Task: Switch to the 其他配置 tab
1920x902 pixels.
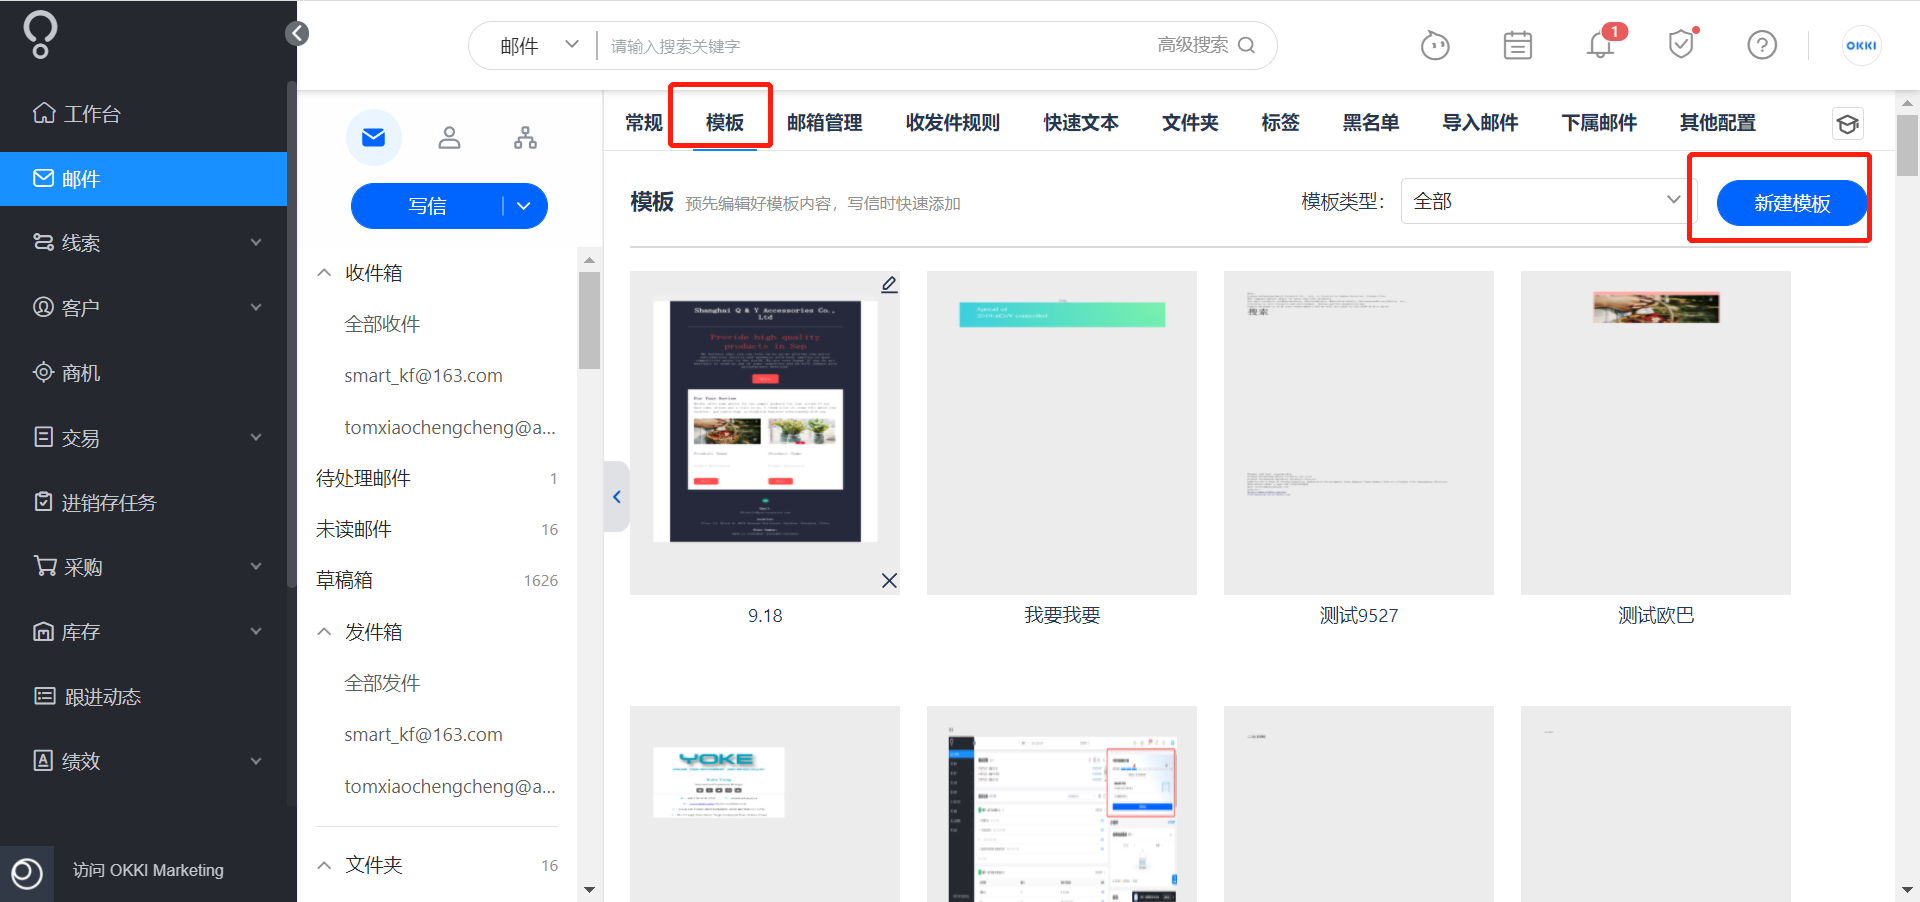Action: click(1718, 123)
